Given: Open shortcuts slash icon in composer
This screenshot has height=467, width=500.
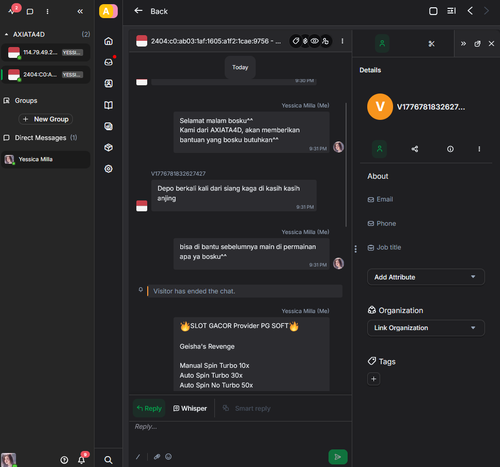Looking at the screenshot, I should (138, 457).
